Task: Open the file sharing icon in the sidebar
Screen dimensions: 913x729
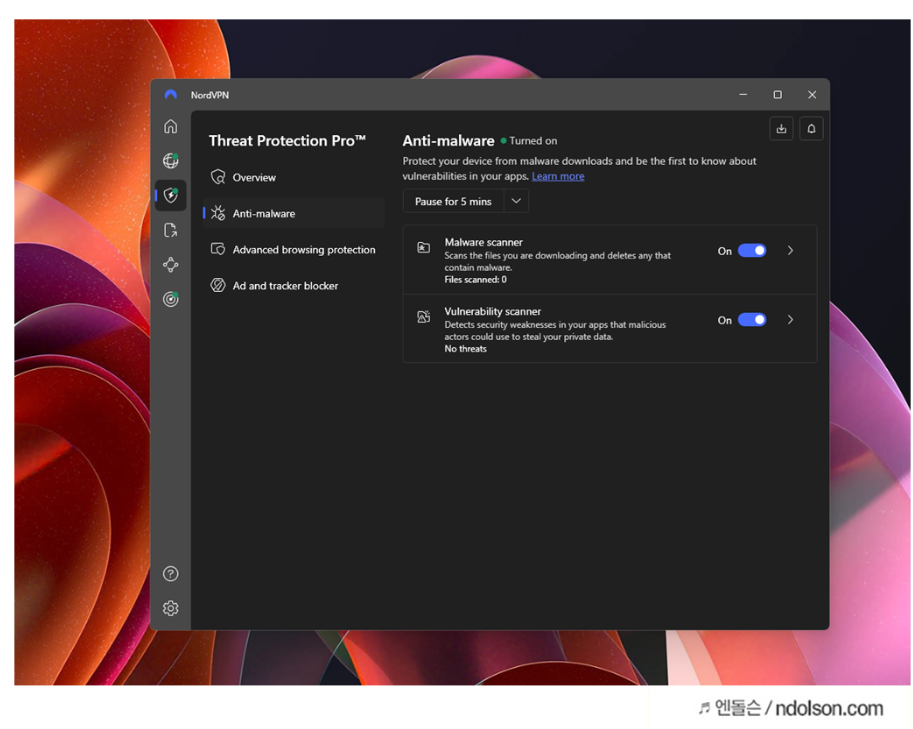Action: [171, 230]
